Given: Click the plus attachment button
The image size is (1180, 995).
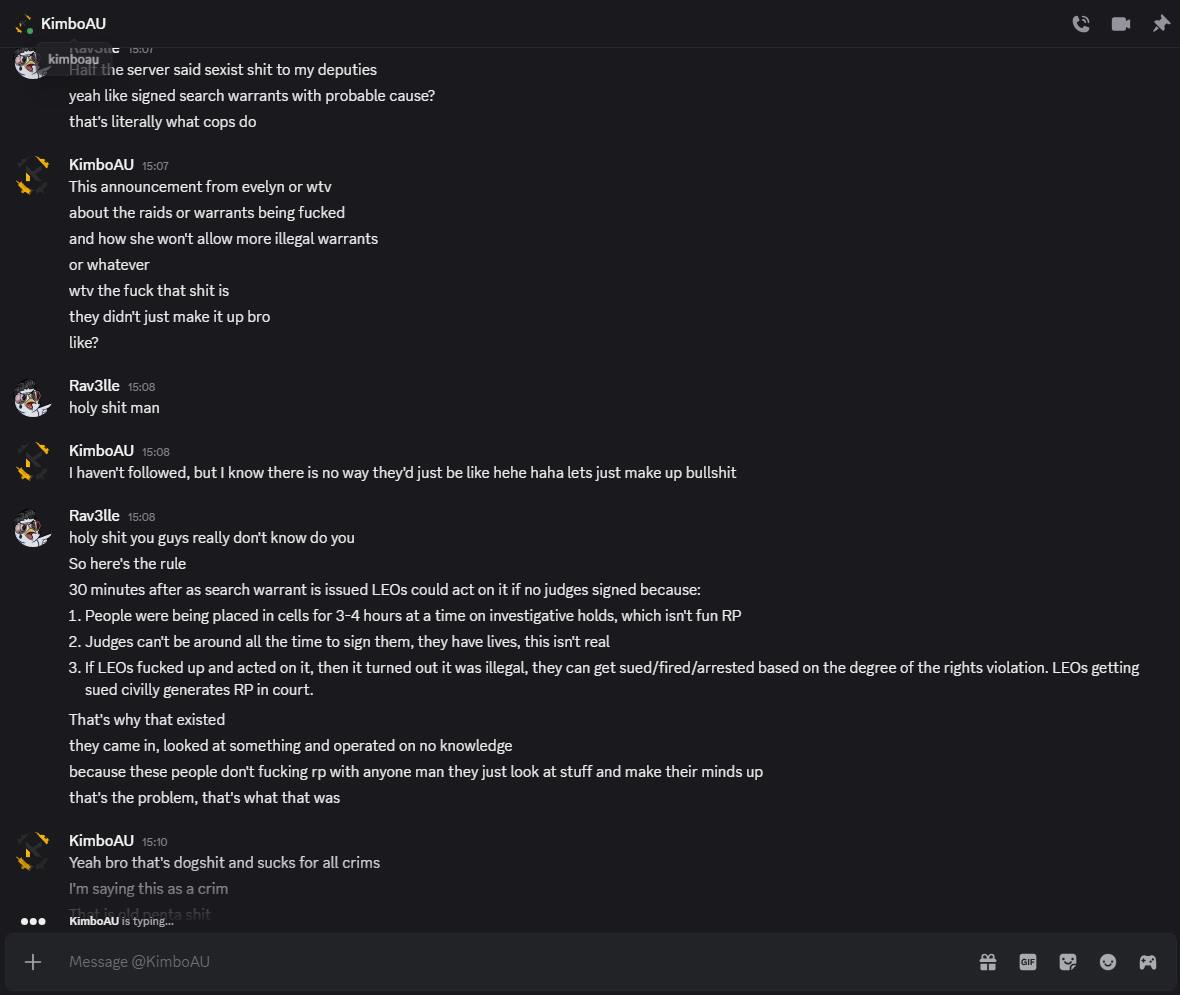Looking at the screenshot, I should [x=33, y=962].
